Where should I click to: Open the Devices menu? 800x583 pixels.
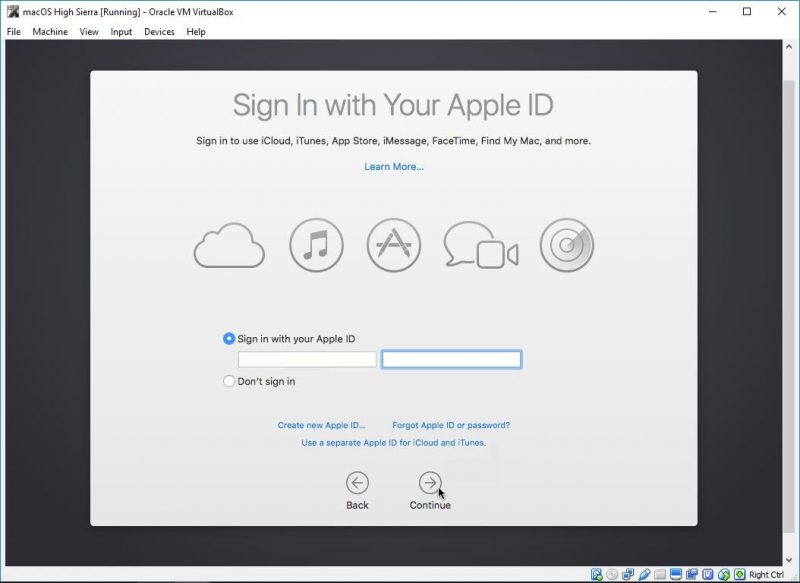[x=159, y=32]
